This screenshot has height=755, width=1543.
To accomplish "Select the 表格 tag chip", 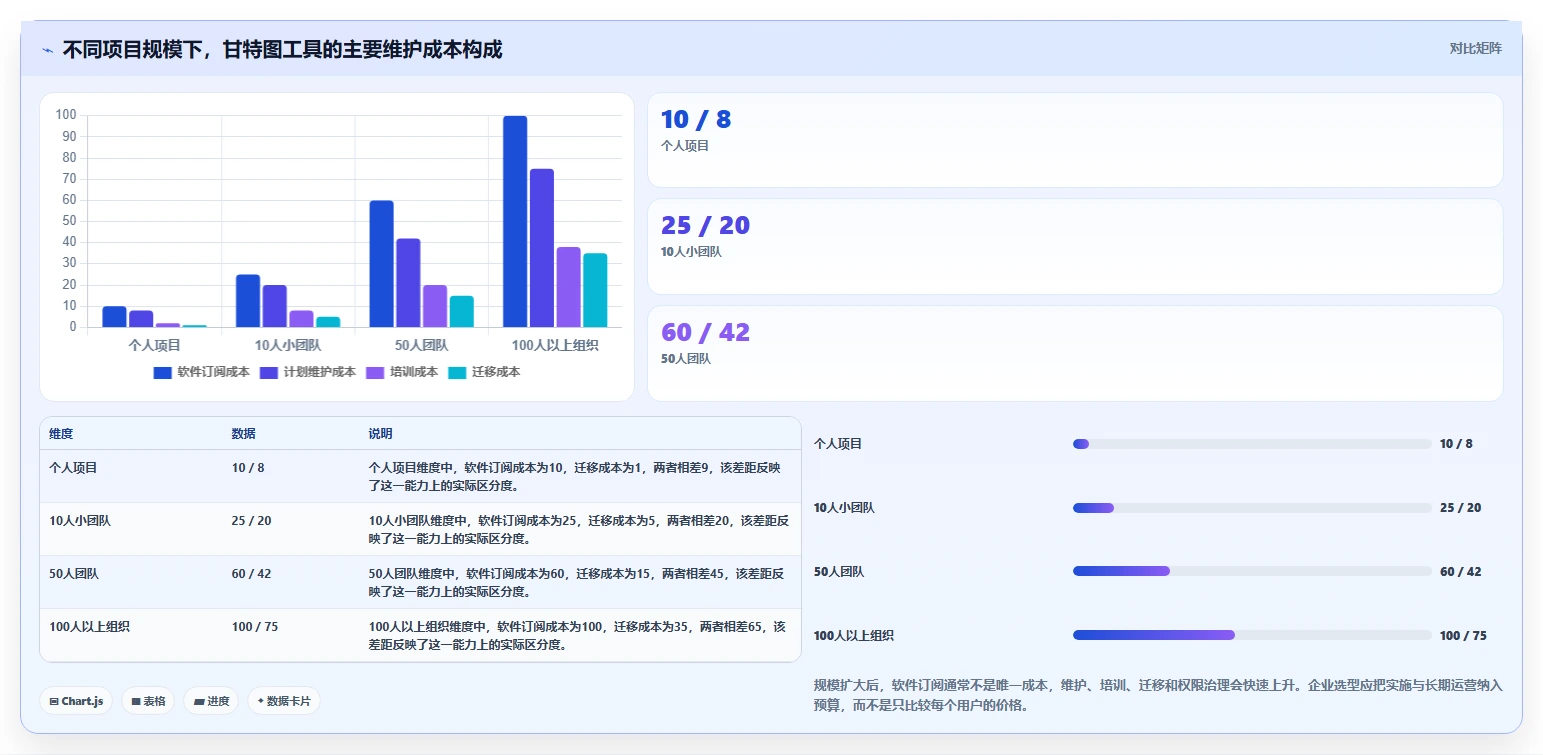I will point(148,701).
